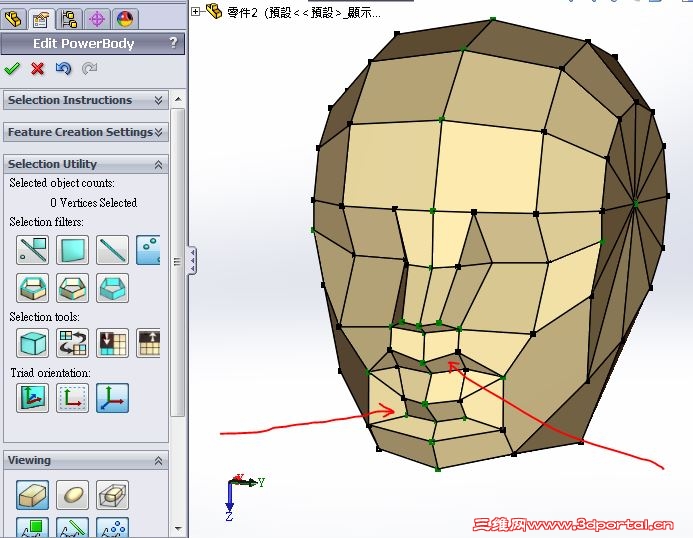Open the ConfigurationManager tab
This screenshot has height=538, width=693.
69,19
